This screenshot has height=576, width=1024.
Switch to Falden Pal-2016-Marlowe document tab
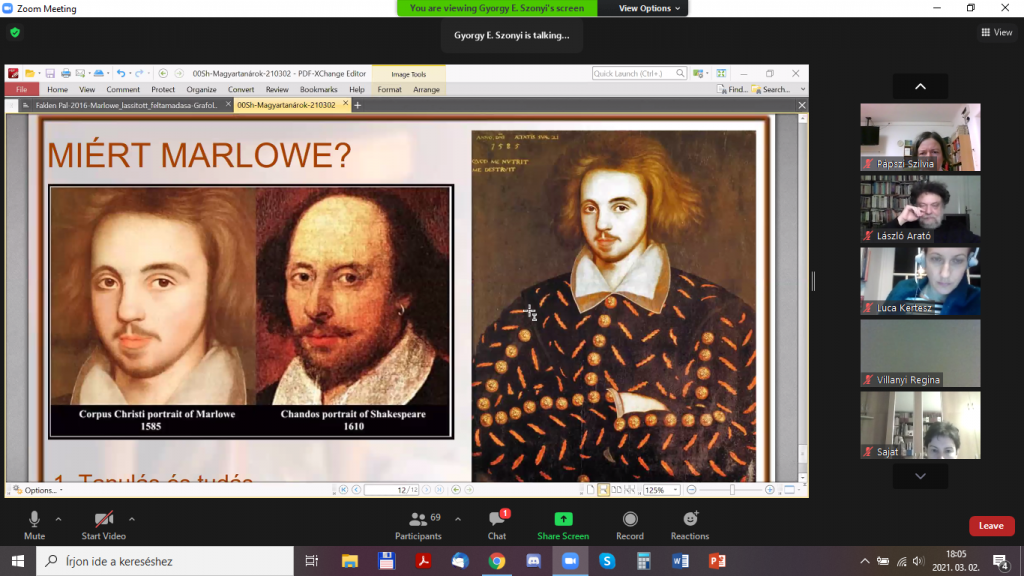(125, 105)
